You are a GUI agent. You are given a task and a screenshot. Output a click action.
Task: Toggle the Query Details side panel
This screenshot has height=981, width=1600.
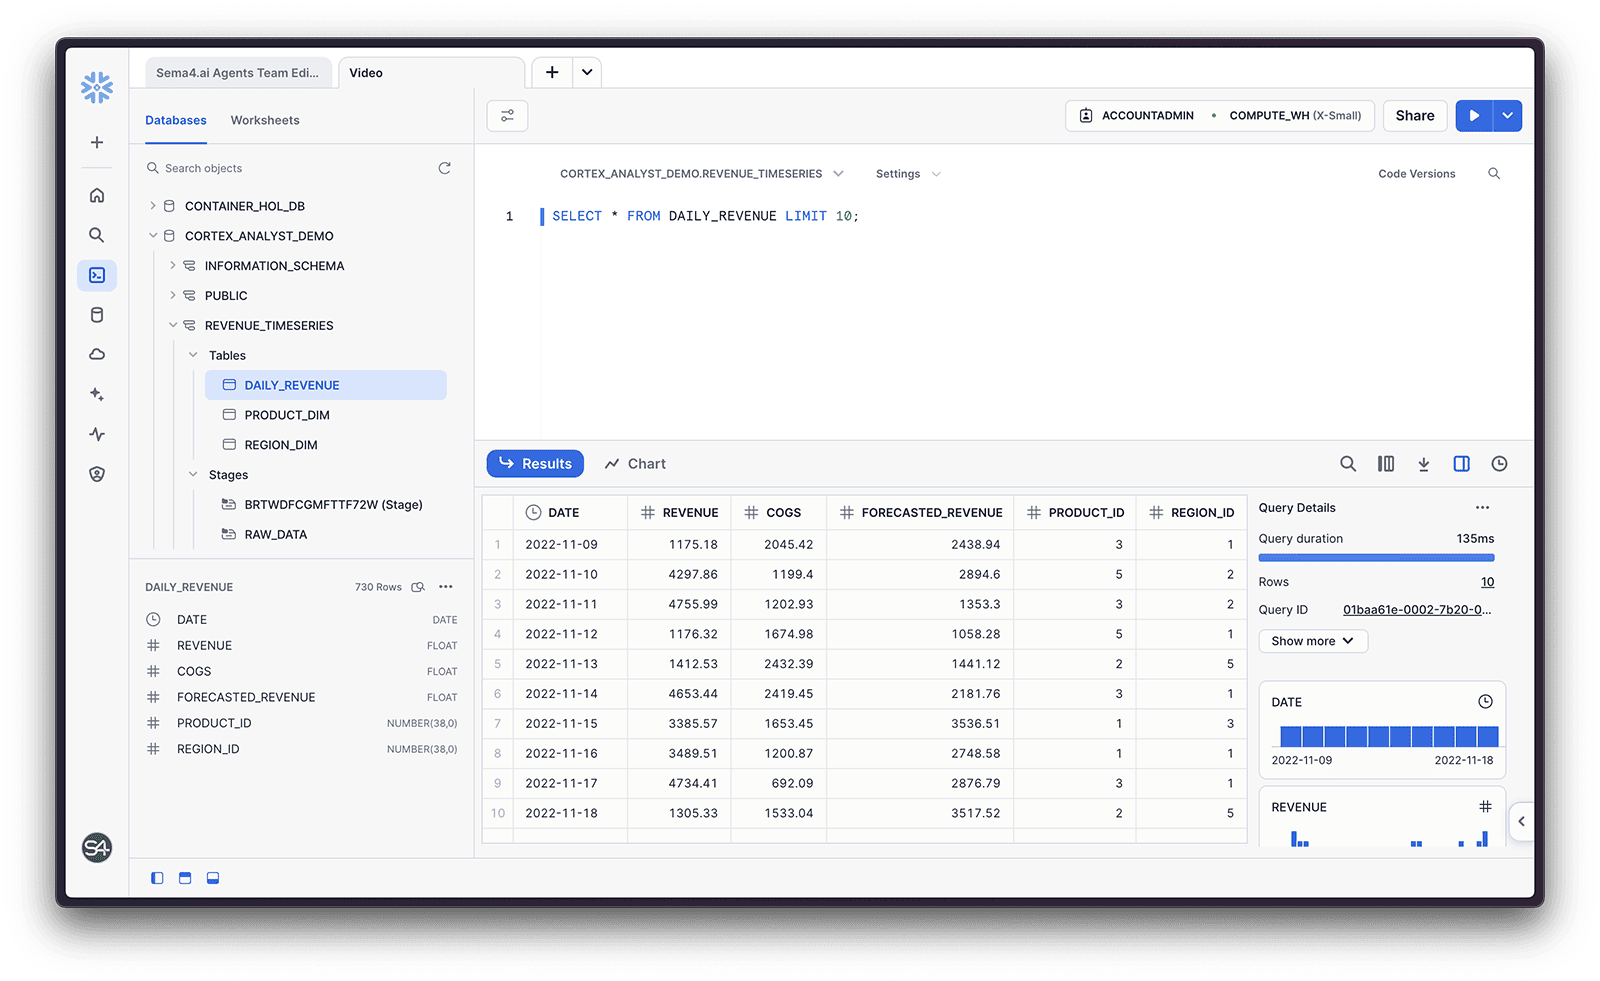[1461, 463]
